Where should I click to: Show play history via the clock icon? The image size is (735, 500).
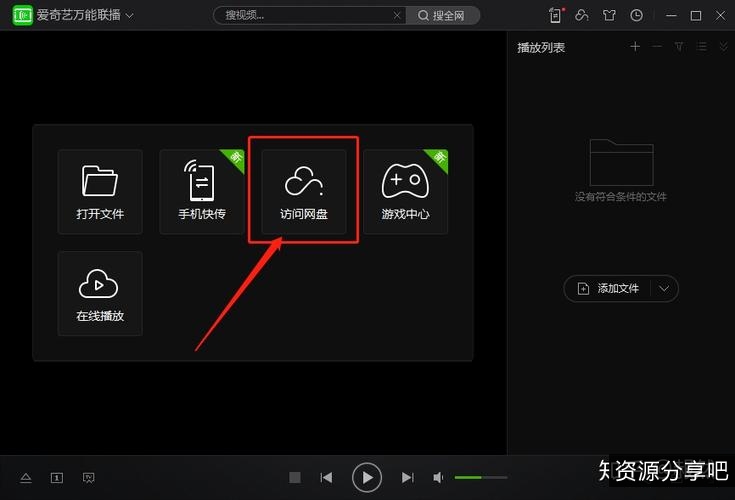[x=637, y=15]
